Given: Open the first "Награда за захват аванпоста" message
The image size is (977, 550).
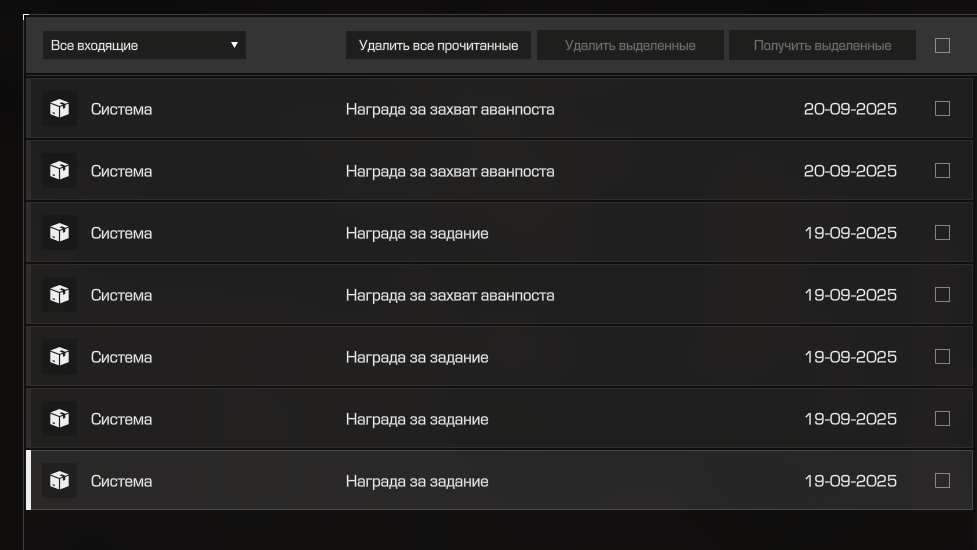Looking at the screenshot, I should point(449,109).
